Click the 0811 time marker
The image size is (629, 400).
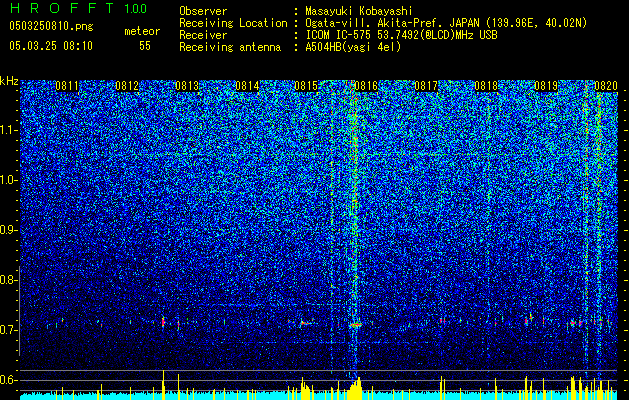pos(67,86)
